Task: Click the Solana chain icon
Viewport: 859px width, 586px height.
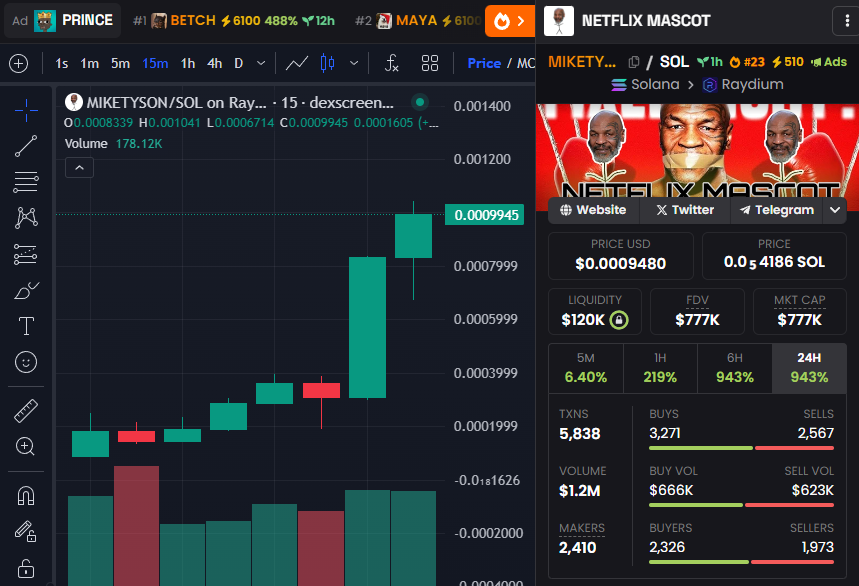Action: (619, 85)
